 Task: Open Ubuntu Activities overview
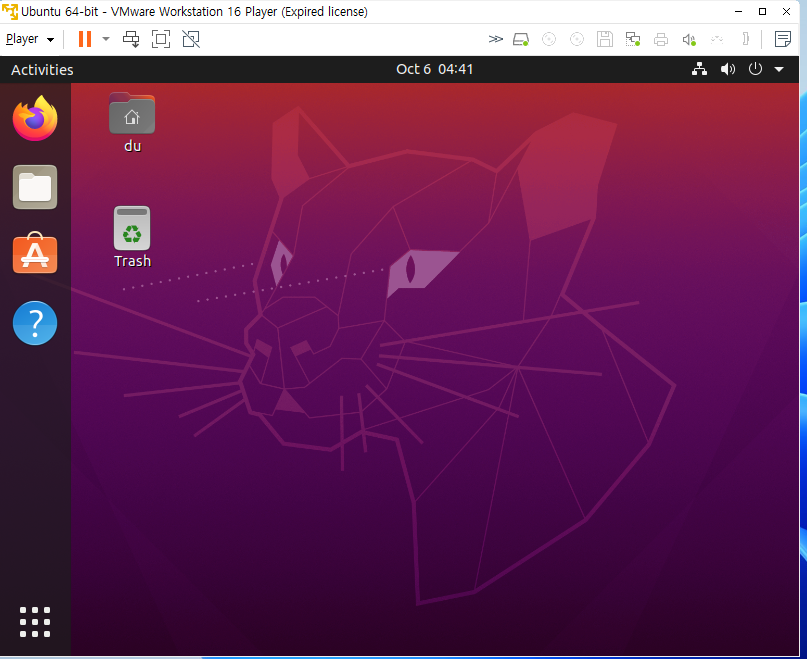[42, 70]
